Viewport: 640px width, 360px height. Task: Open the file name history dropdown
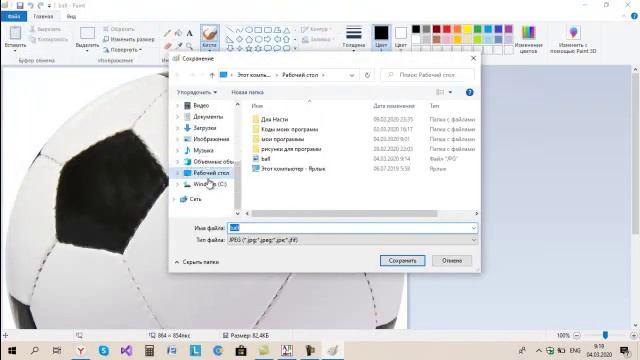[473, 228]
